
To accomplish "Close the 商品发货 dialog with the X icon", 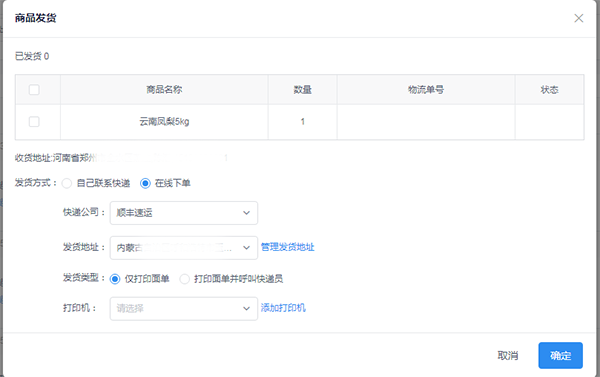I will pyautogui.click(x=579, y=18).
